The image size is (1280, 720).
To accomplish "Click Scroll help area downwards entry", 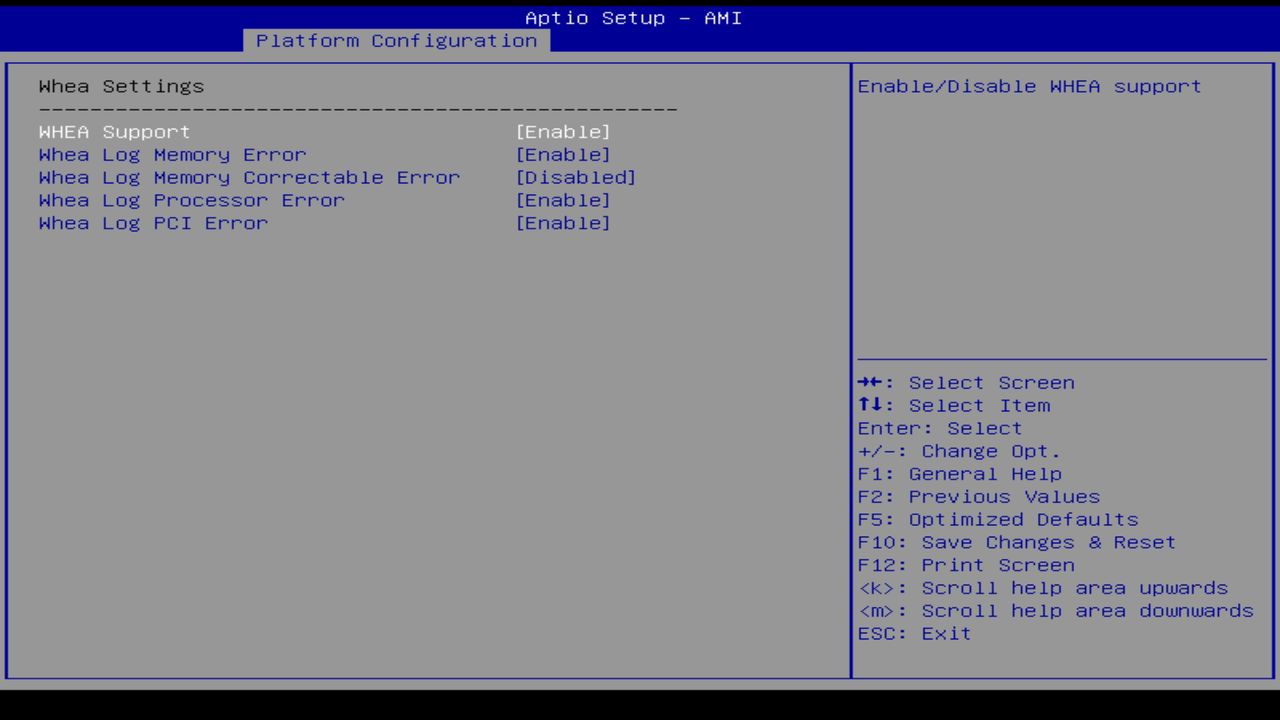I will pyautogui.click(x=1055, y=610).
